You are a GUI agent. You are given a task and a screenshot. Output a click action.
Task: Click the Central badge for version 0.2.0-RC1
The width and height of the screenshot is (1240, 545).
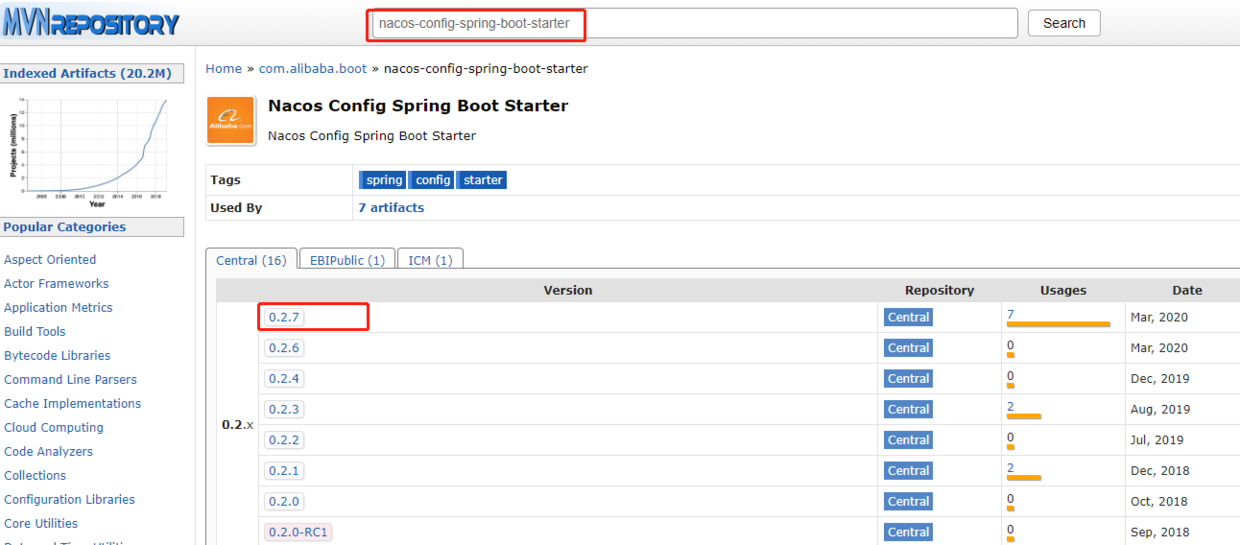click(x=908, y=532)
